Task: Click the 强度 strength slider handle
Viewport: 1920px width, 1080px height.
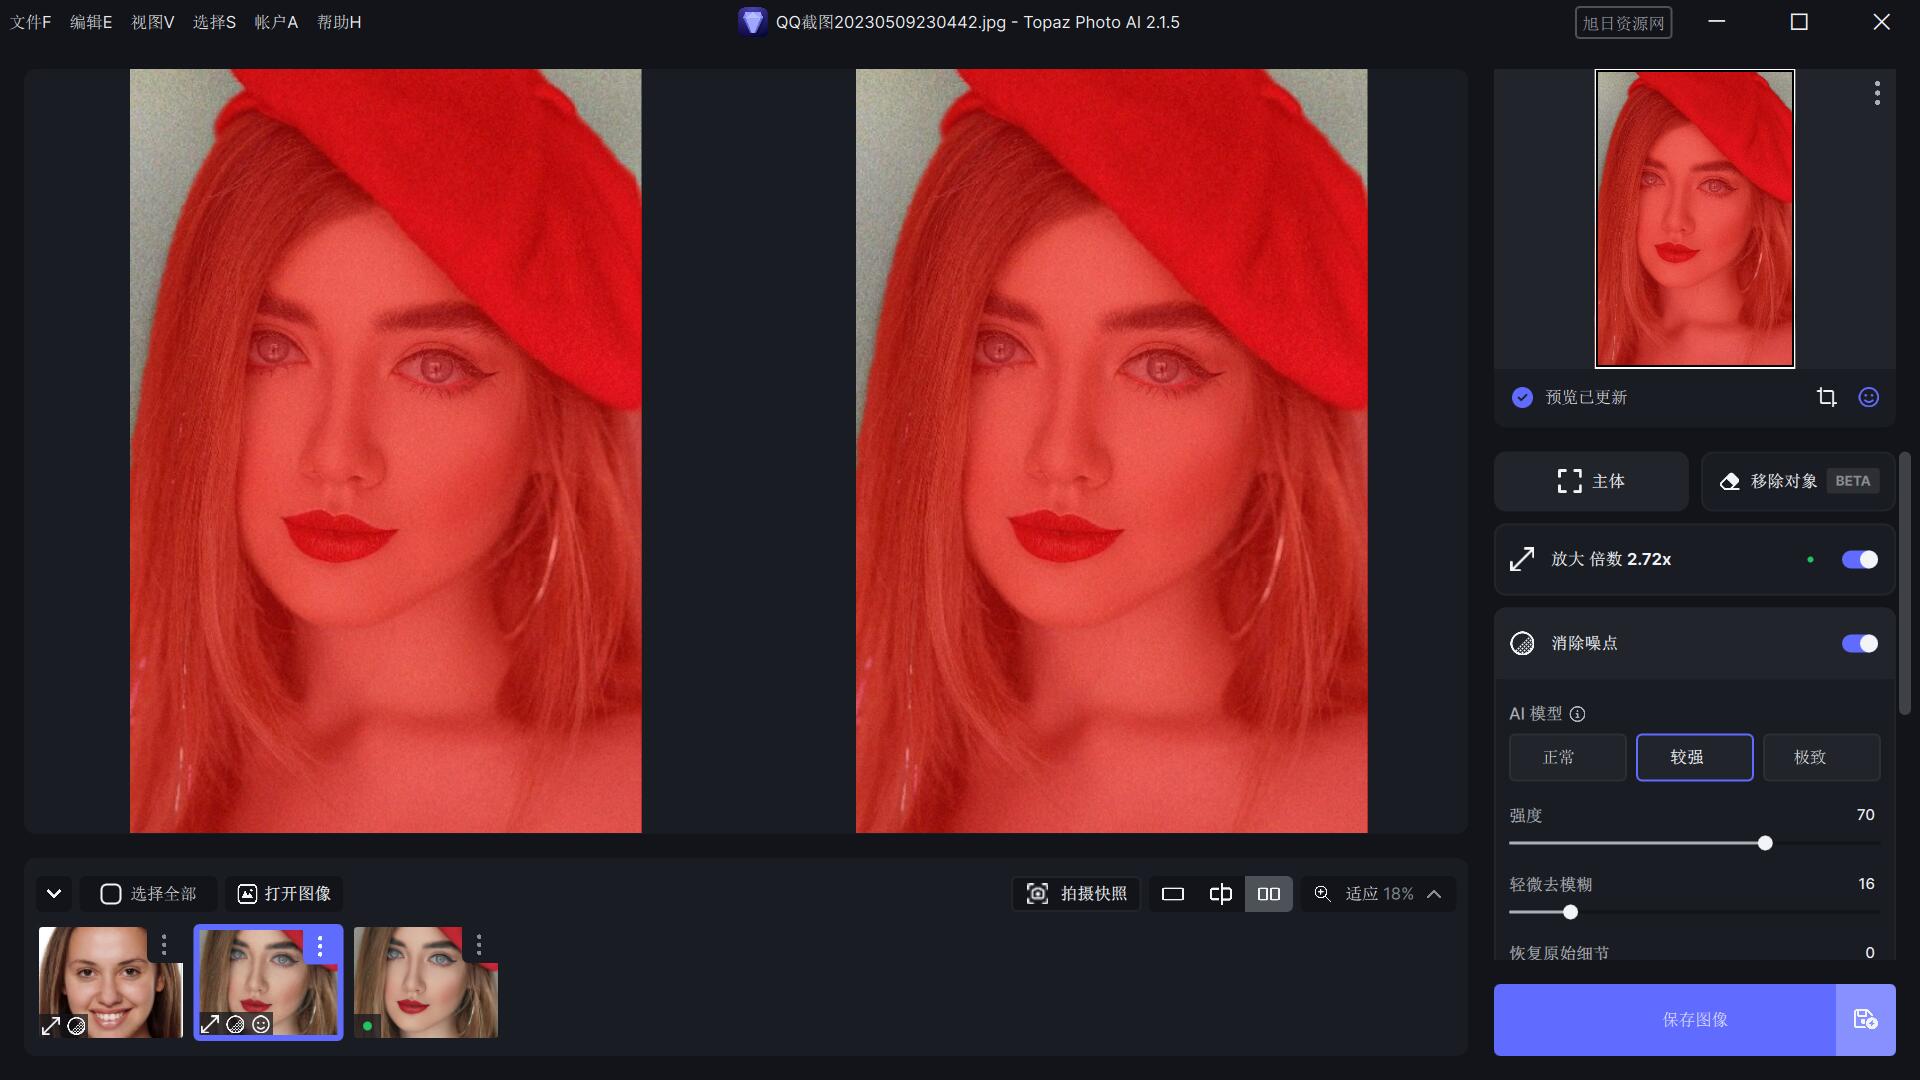Action: pyautogui.click(x=1765, y=843)
